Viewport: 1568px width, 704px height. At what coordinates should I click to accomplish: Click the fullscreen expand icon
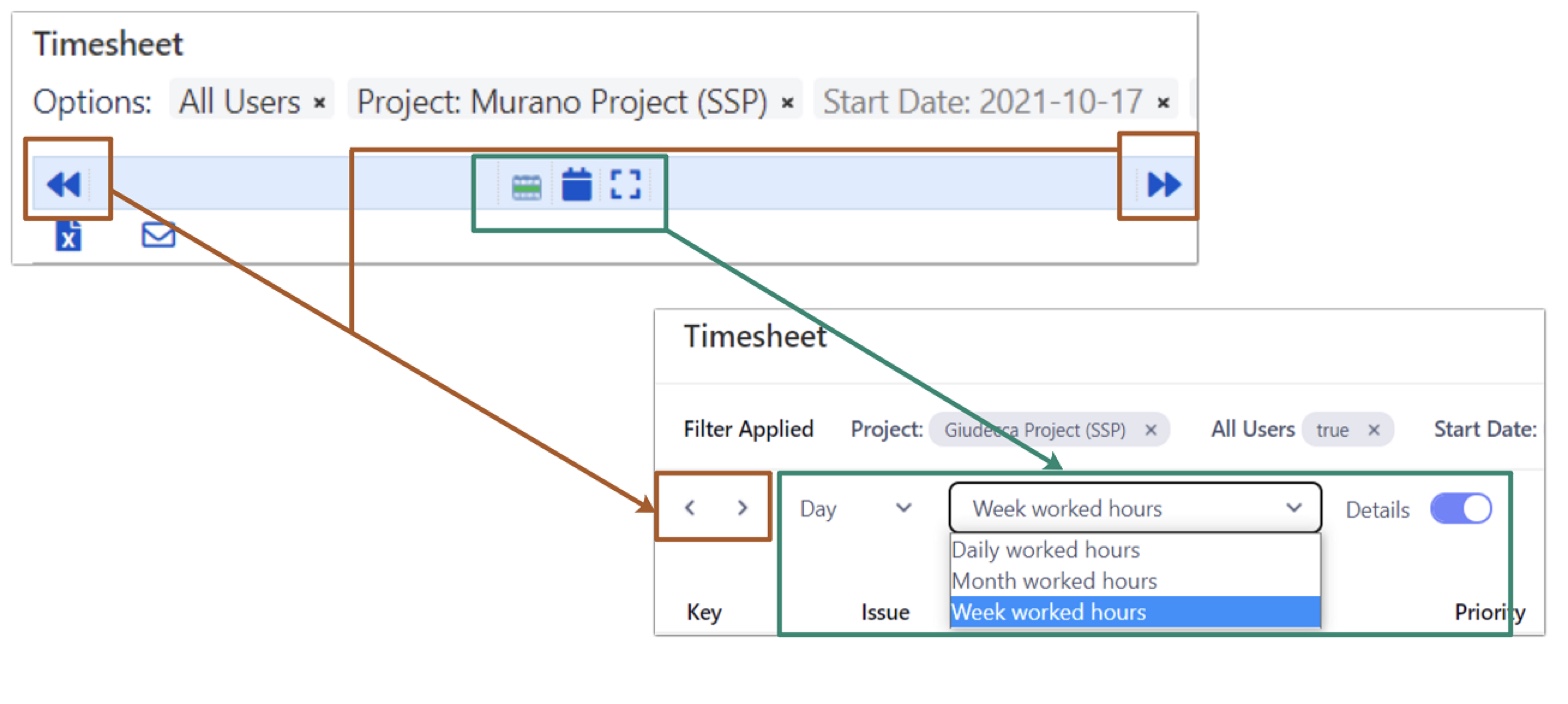coord(625,185)
